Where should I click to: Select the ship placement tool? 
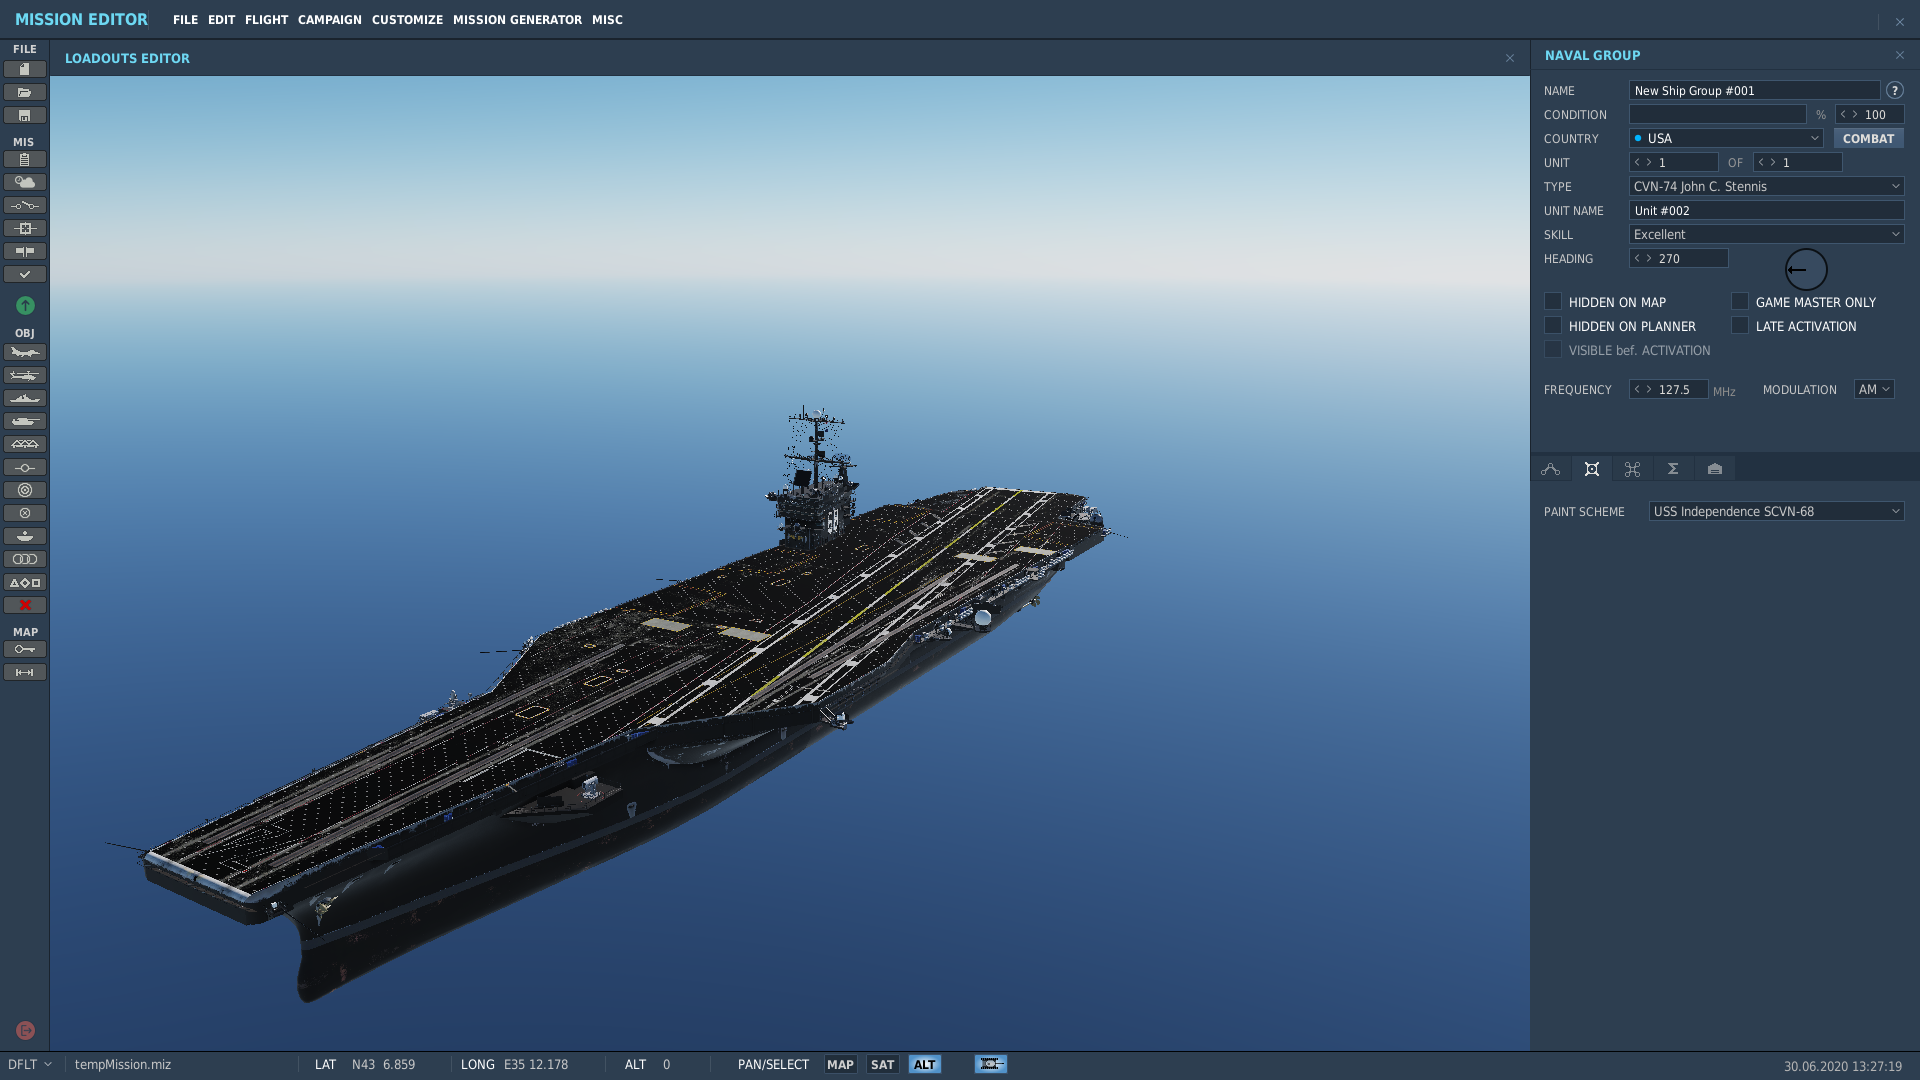tap(25, 398)
